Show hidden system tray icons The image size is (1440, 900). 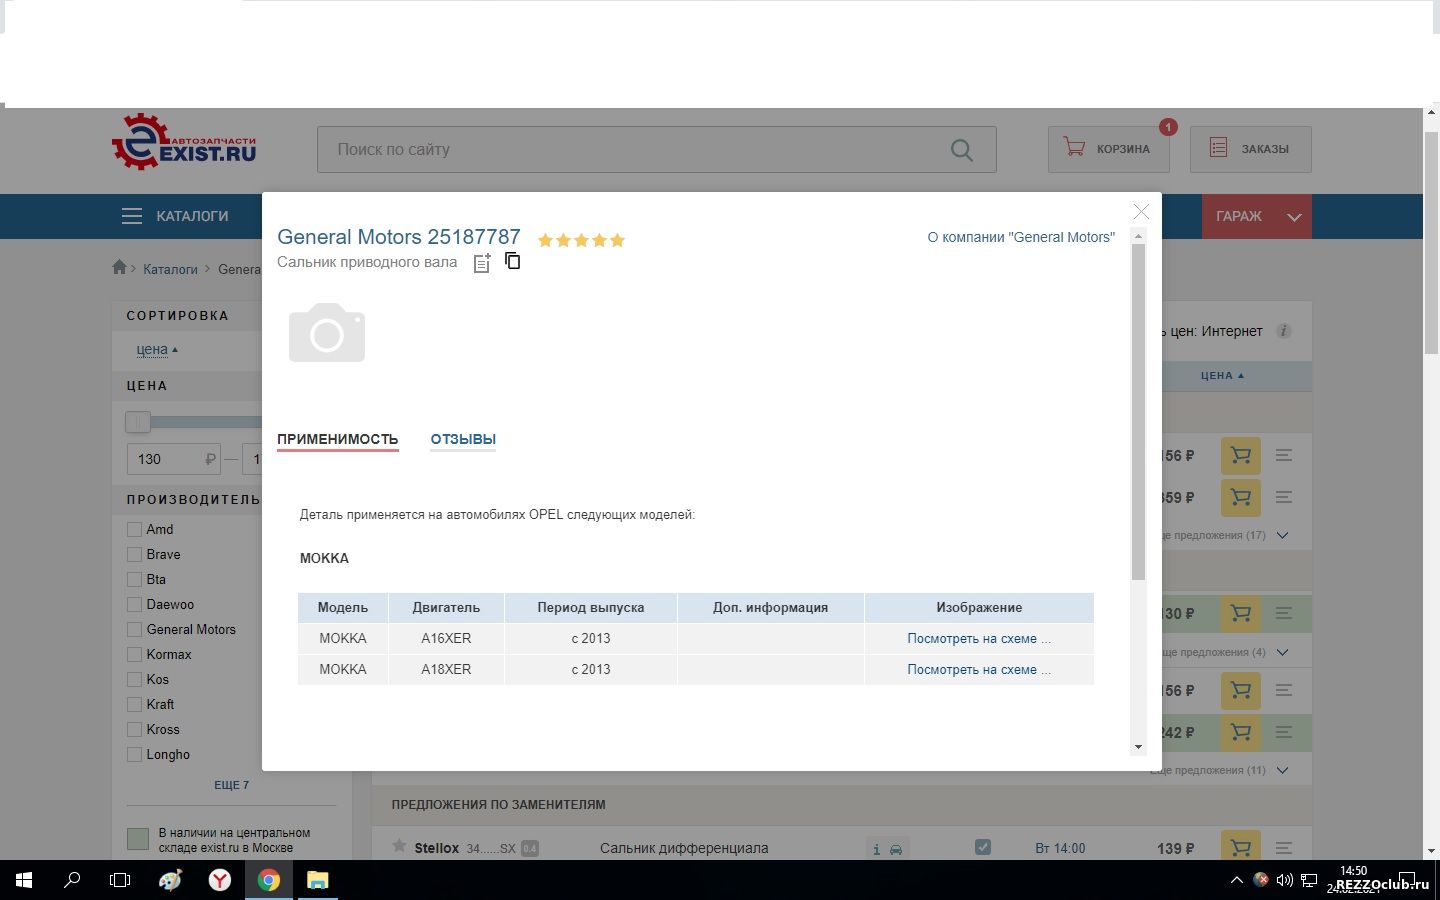pyautogui.click(x=1236, y=880)
